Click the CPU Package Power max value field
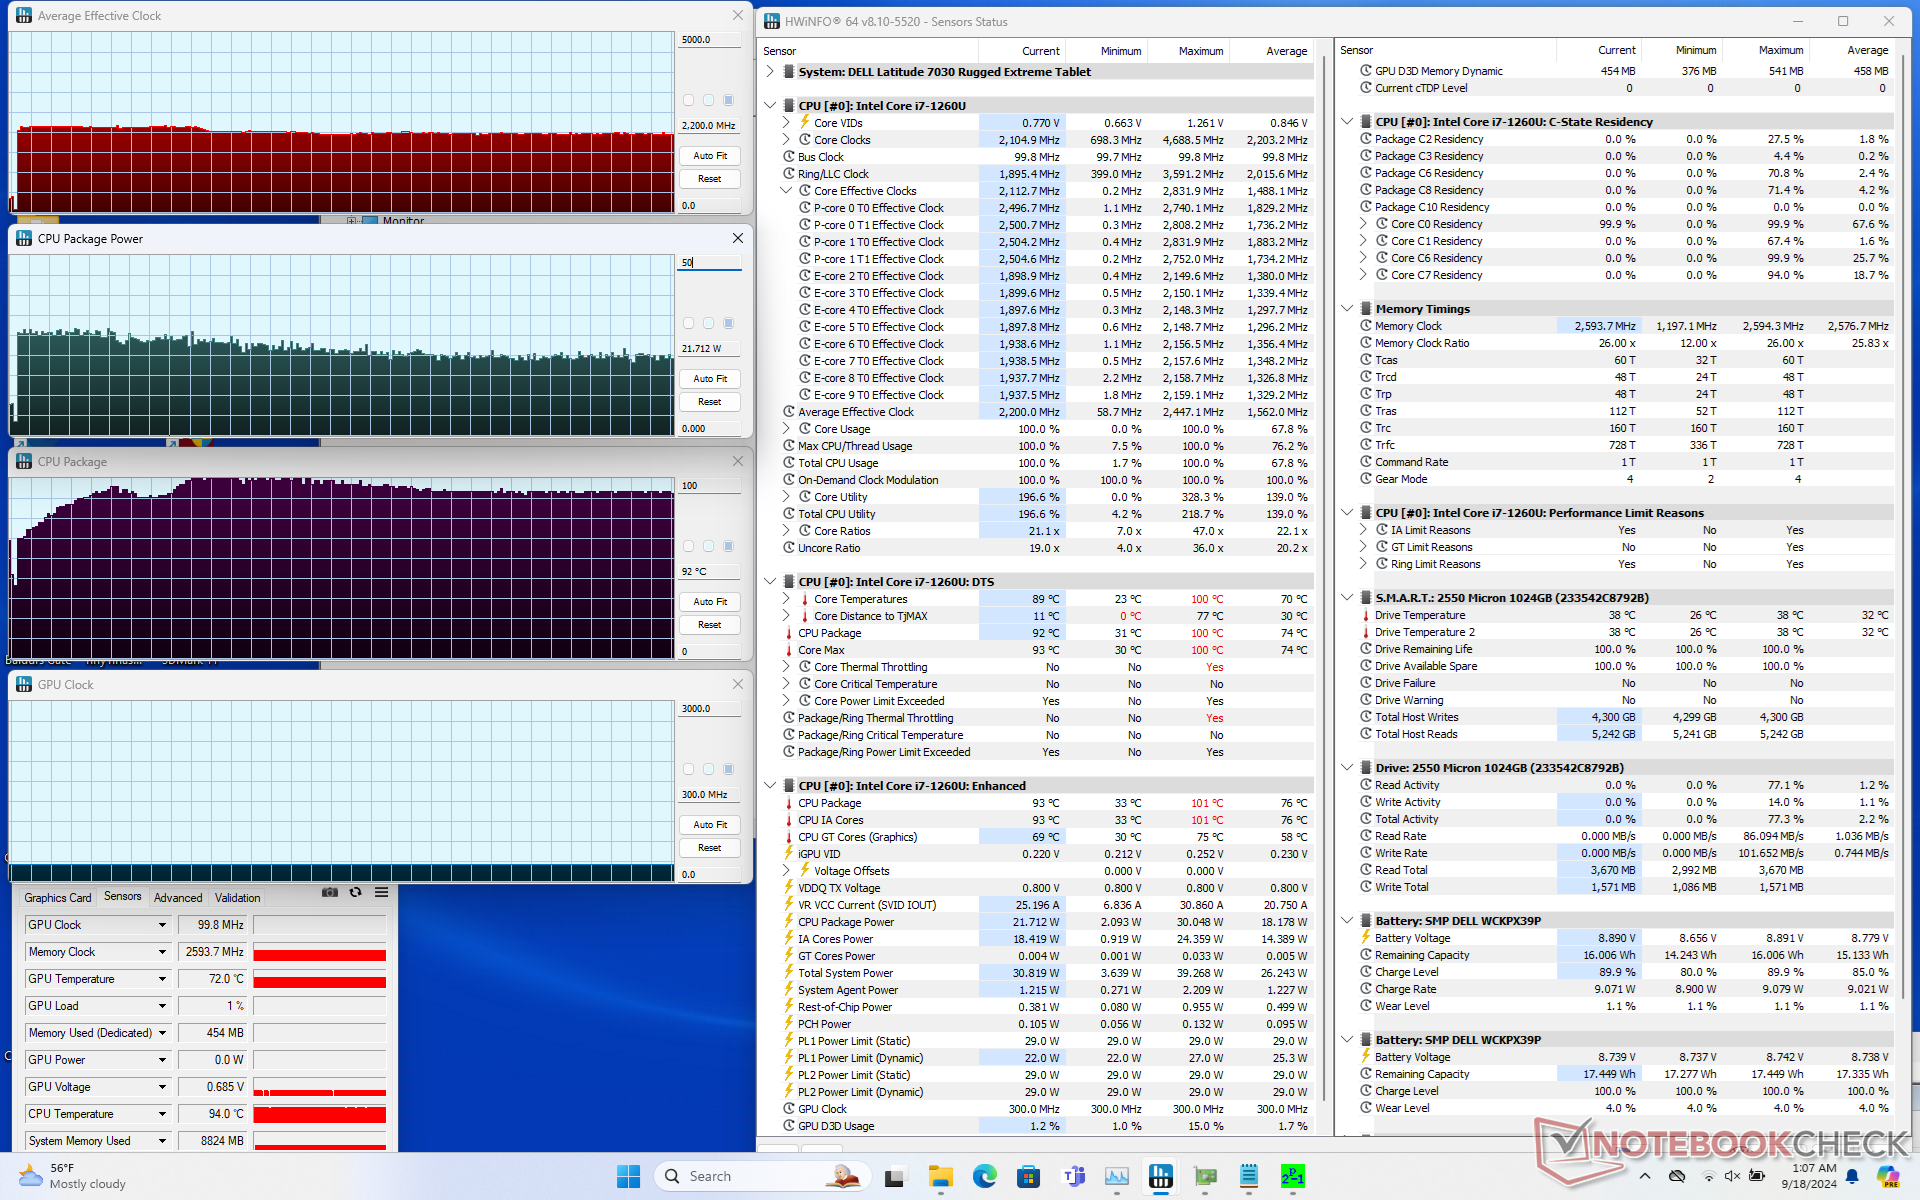Viewport: 1920px width, 1200px height. tap(710, 262)
